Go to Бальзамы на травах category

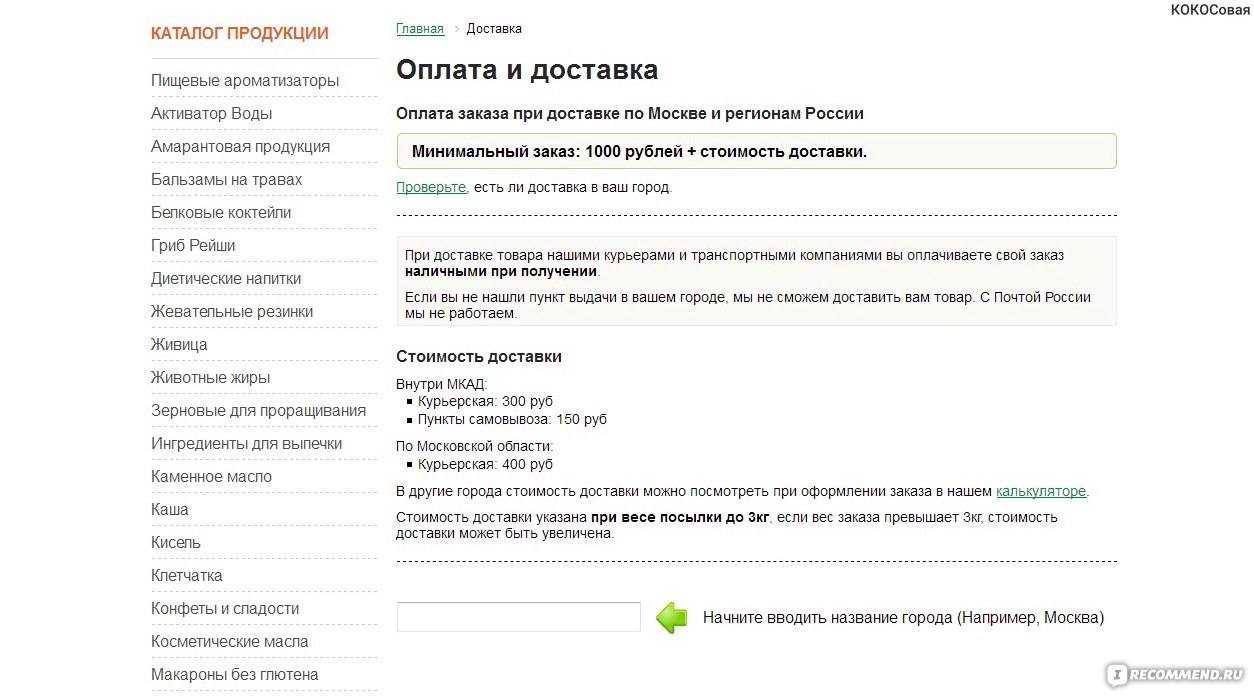click(x=226, y=180)
